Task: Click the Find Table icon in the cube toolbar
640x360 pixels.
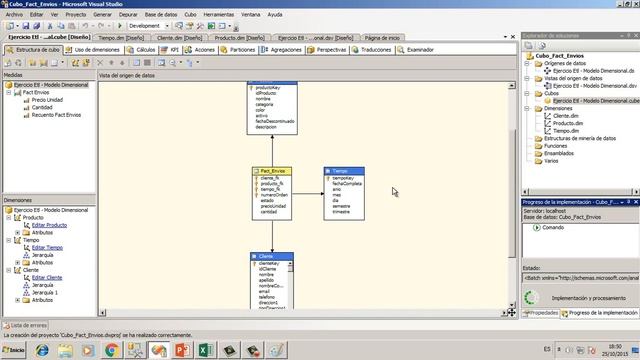Action: tap(162, 63)
